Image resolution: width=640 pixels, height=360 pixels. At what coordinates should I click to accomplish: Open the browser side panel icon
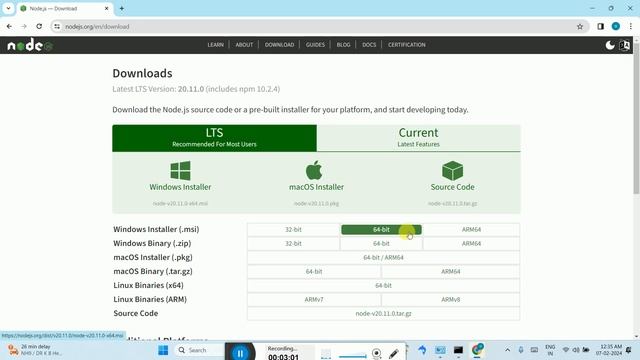click(x=600, y=27)
